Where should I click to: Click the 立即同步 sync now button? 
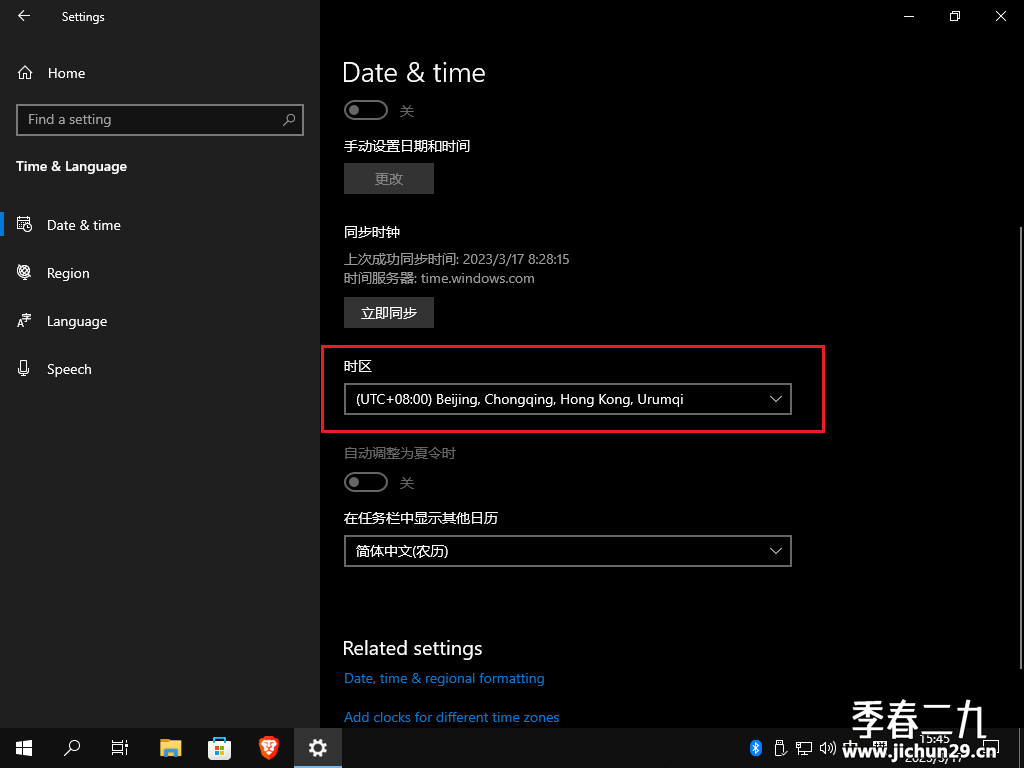(x=389, y=313)
